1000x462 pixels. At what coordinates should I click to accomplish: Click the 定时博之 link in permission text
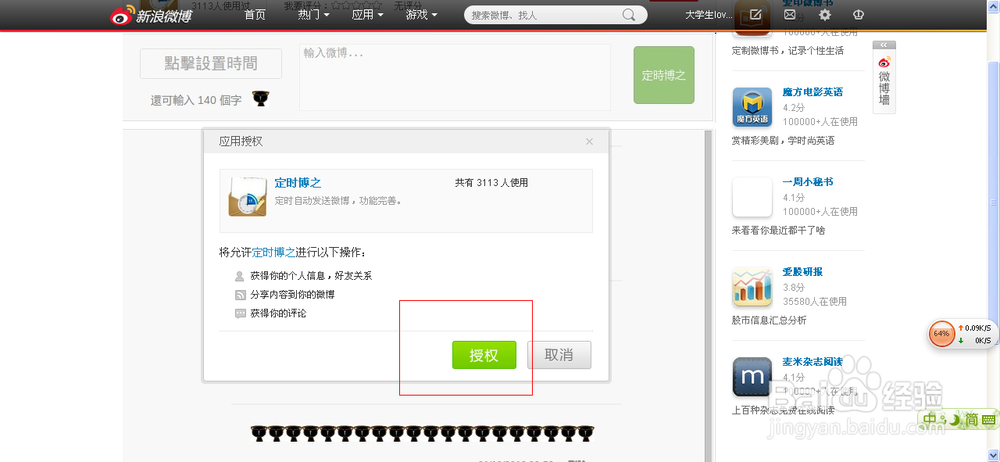tap(274, 253)
